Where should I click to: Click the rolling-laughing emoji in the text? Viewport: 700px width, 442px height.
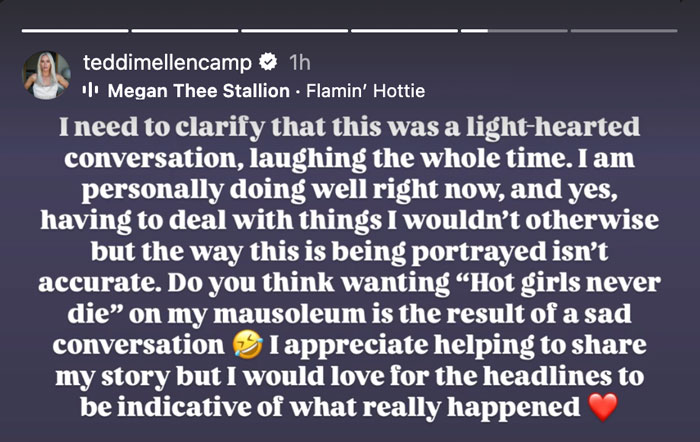point(248,346)
